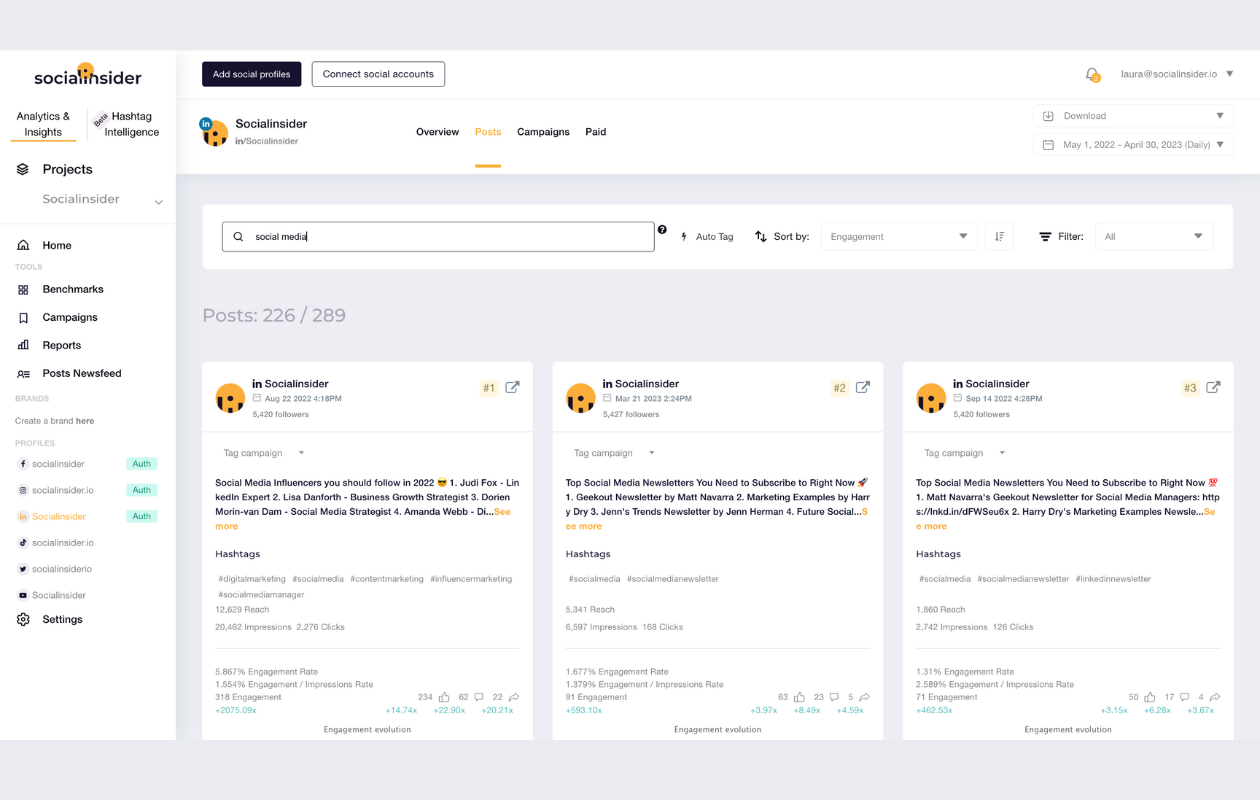The width and height of the screenshot is (1260, 800).
Task: Click the Settings gear icon
Action: [23, 619]
